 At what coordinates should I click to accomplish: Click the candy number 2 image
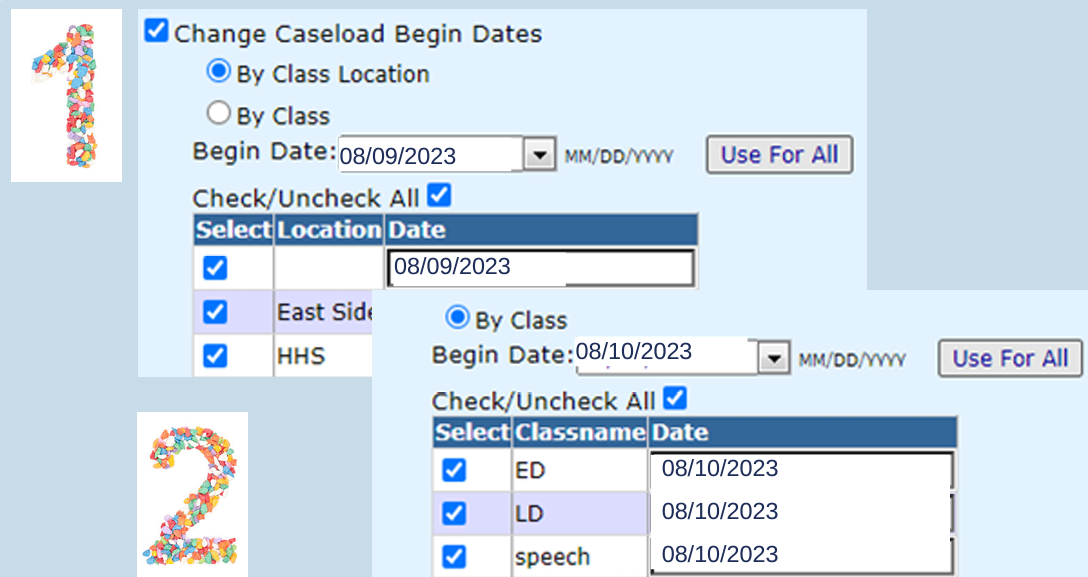[192, 493]
